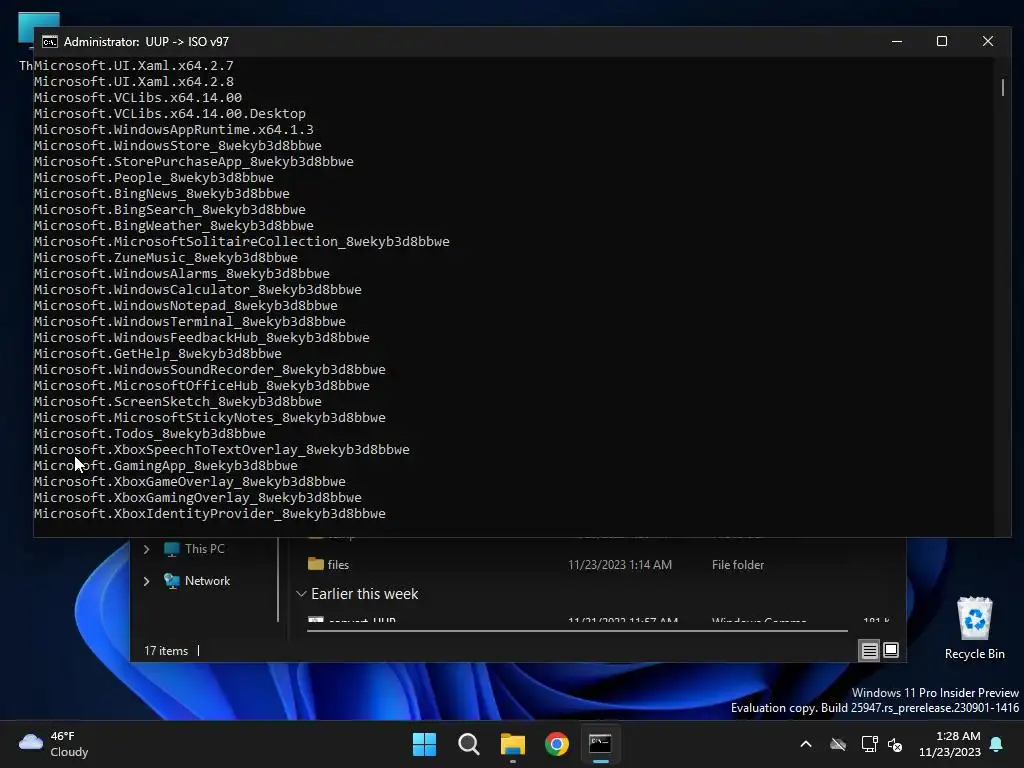Screen dimensions: 1024x768
Task: Open File Explorer from the taskbar
Action: 513,744
